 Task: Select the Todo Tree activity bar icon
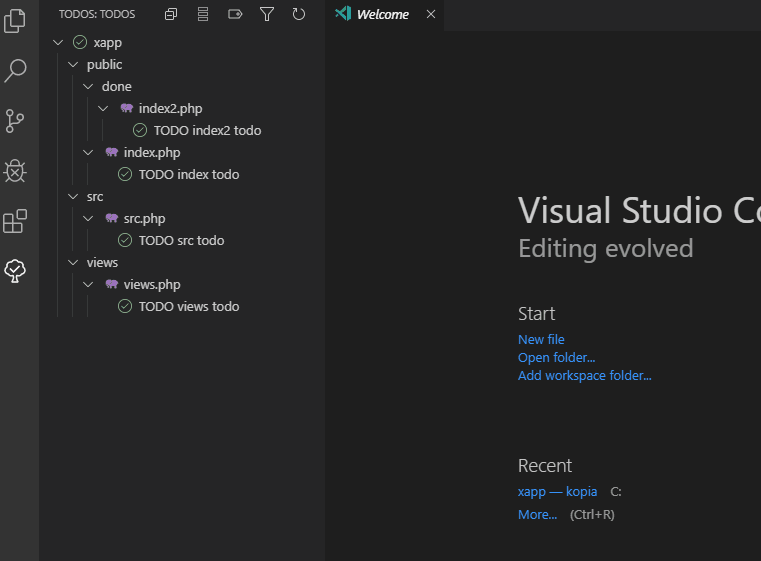[x=15, y=271]
